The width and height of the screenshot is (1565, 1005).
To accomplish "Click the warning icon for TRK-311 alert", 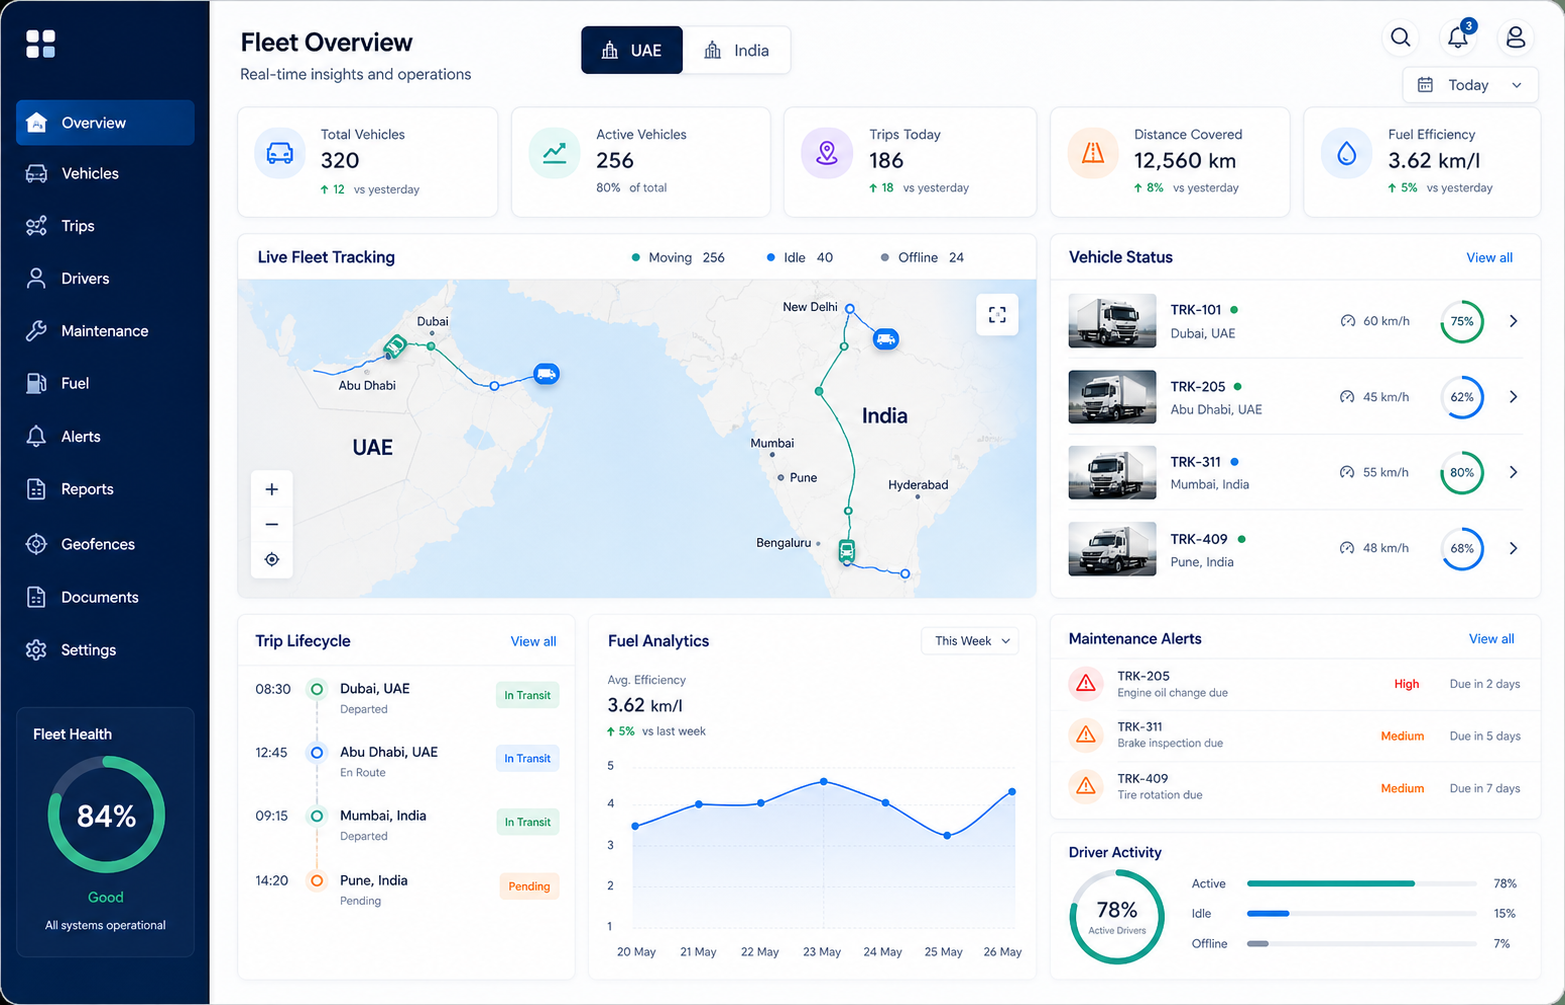I will pyautogui.click(x=1085, y=735).
